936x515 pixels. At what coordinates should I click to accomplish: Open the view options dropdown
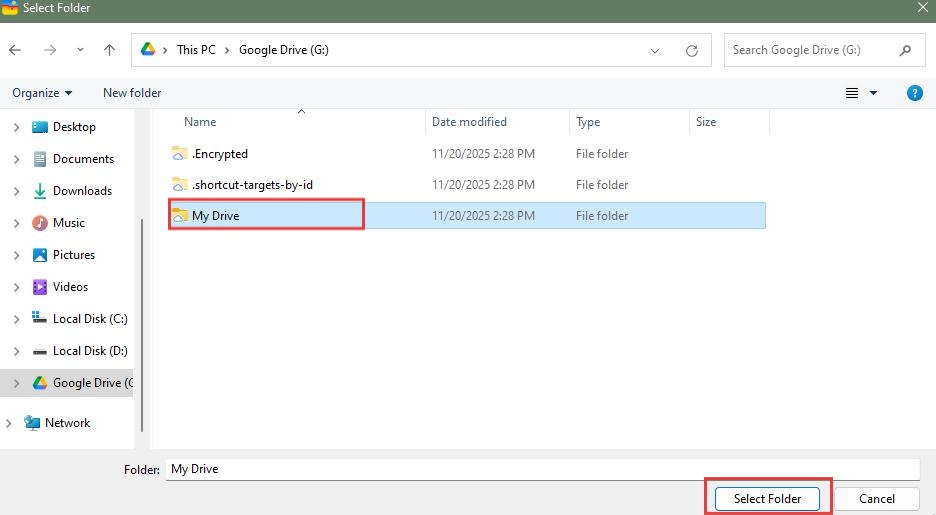873,93
